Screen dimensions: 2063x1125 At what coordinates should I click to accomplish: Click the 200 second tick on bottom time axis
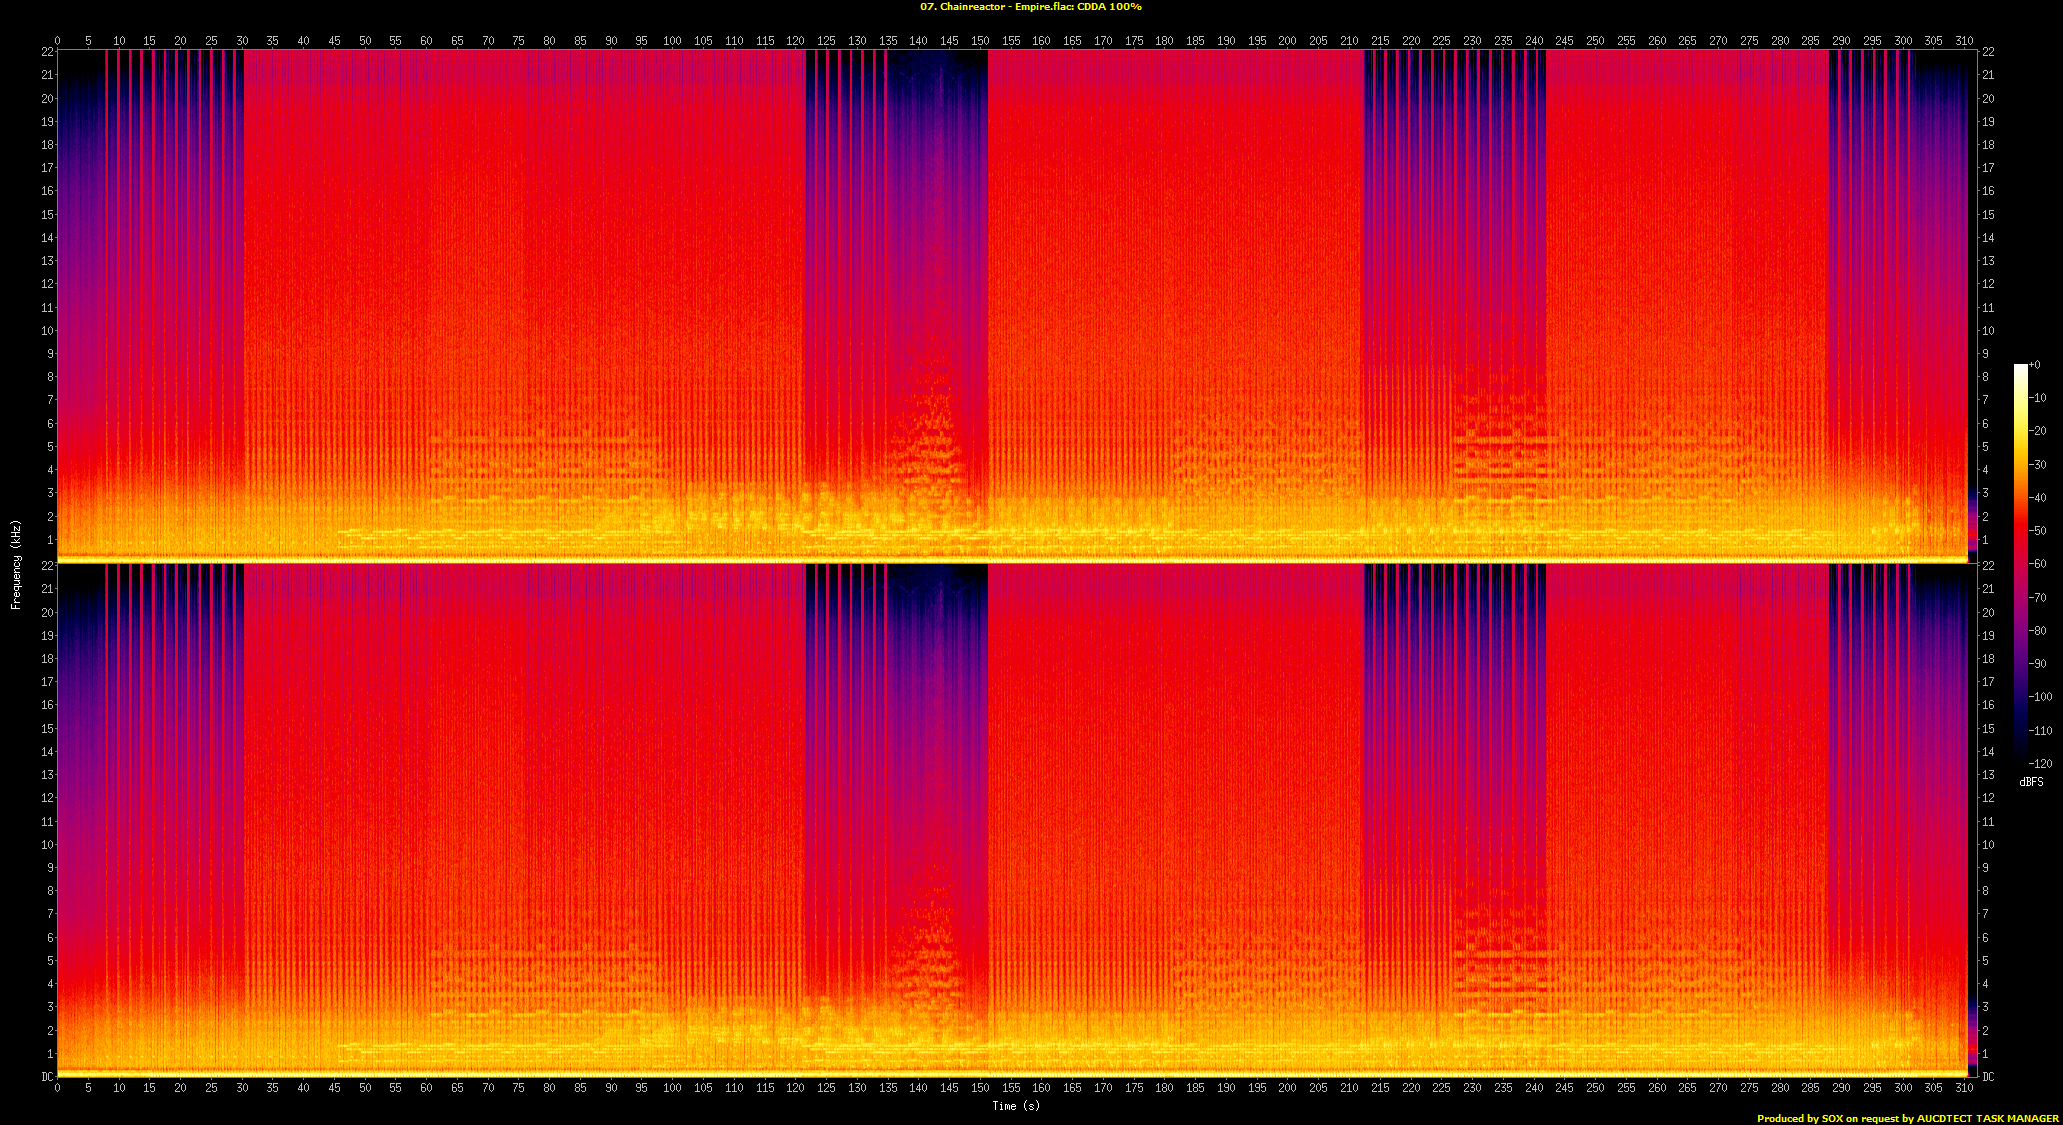click(x=1287, y=1087)
